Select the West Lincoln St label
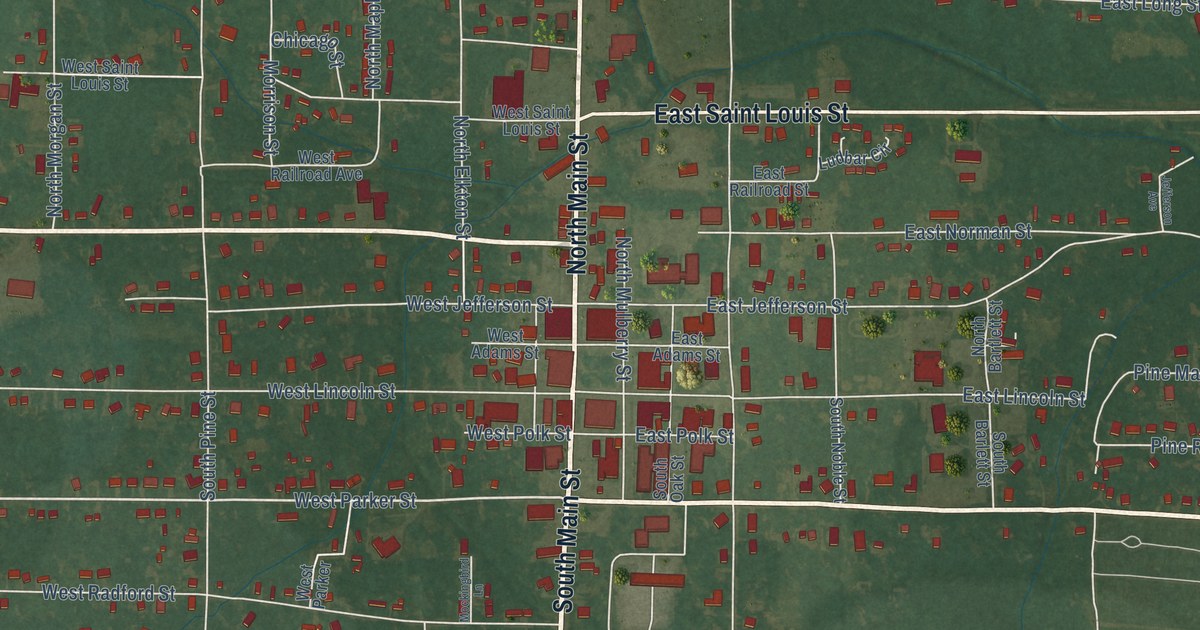Screen dimensions: 1200x630 [x=331, y=391]
